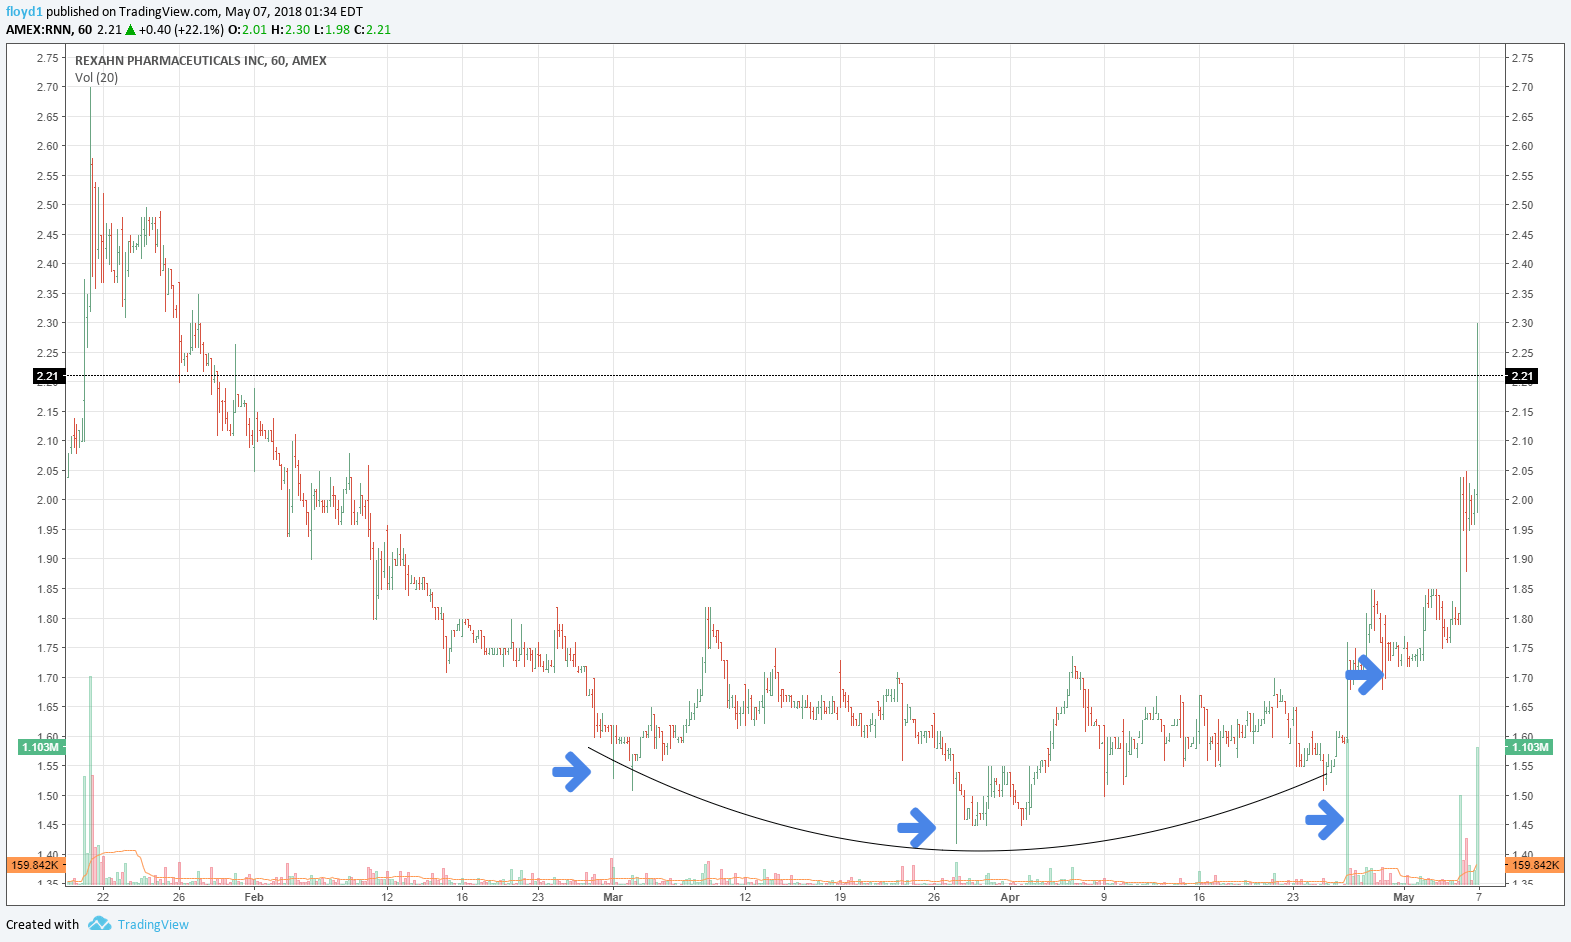Click the C:2.21 close price value
Viewport: 1571px width, 942px height.
(372, 29)
